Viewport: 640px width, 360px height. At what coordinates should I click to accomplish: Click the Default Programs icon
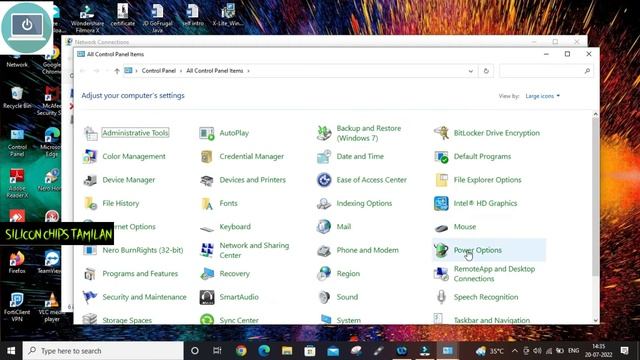(x=441, y=156)
